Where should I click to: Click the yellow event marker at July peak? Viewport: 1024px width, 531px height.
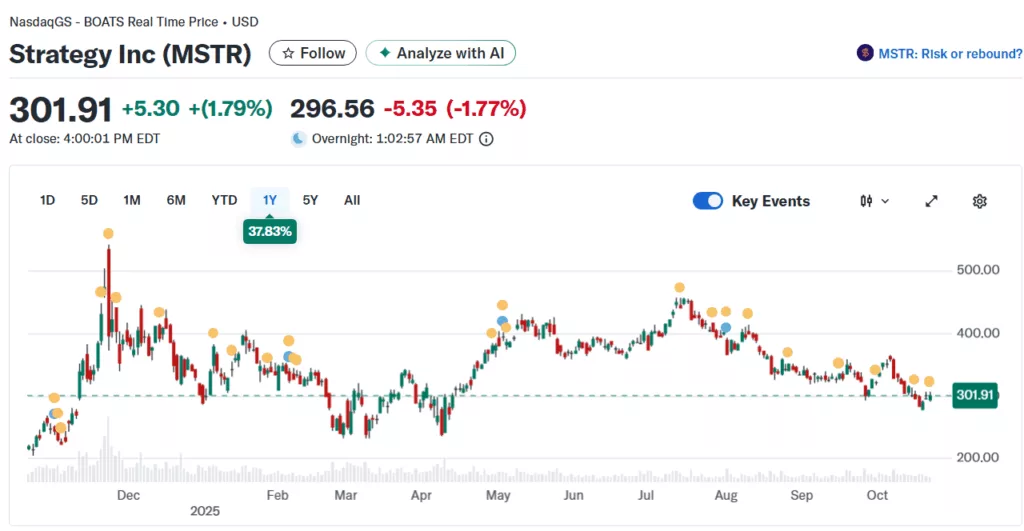coord(680,288)
